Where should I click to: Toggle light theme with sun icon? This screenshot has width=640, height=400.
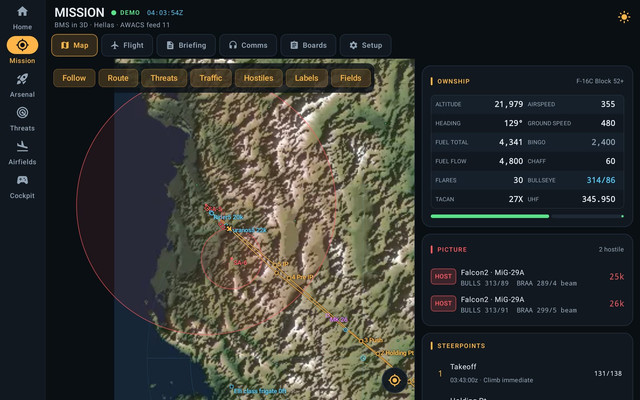624,17
